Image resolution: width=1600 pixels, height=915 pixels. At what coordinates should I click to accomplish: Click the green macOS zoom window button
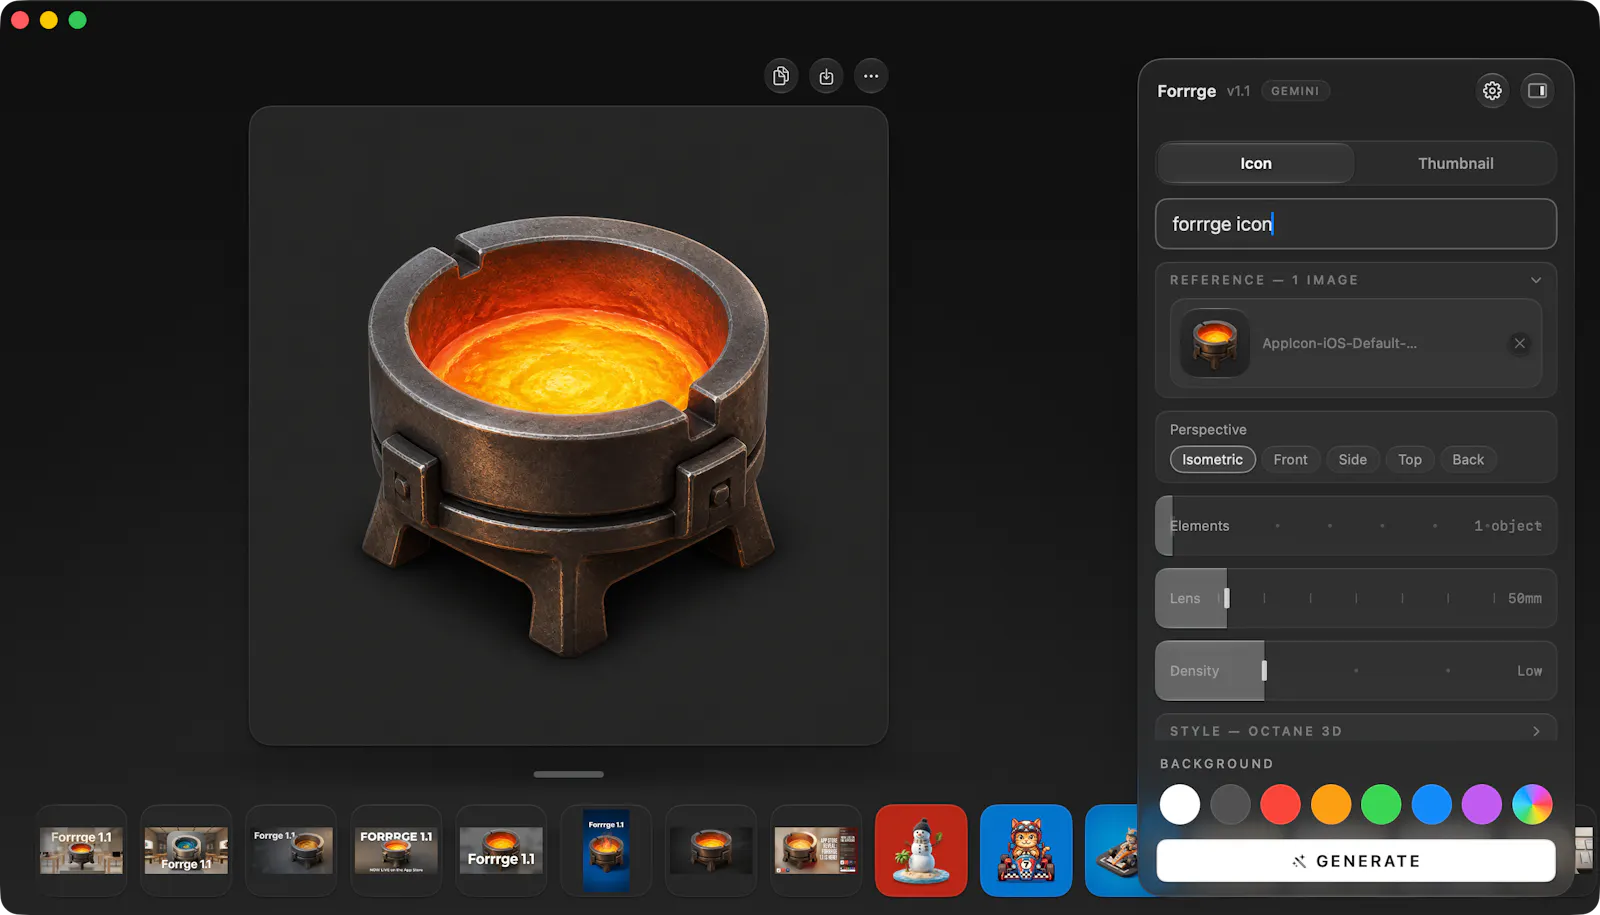pos(77,20)
